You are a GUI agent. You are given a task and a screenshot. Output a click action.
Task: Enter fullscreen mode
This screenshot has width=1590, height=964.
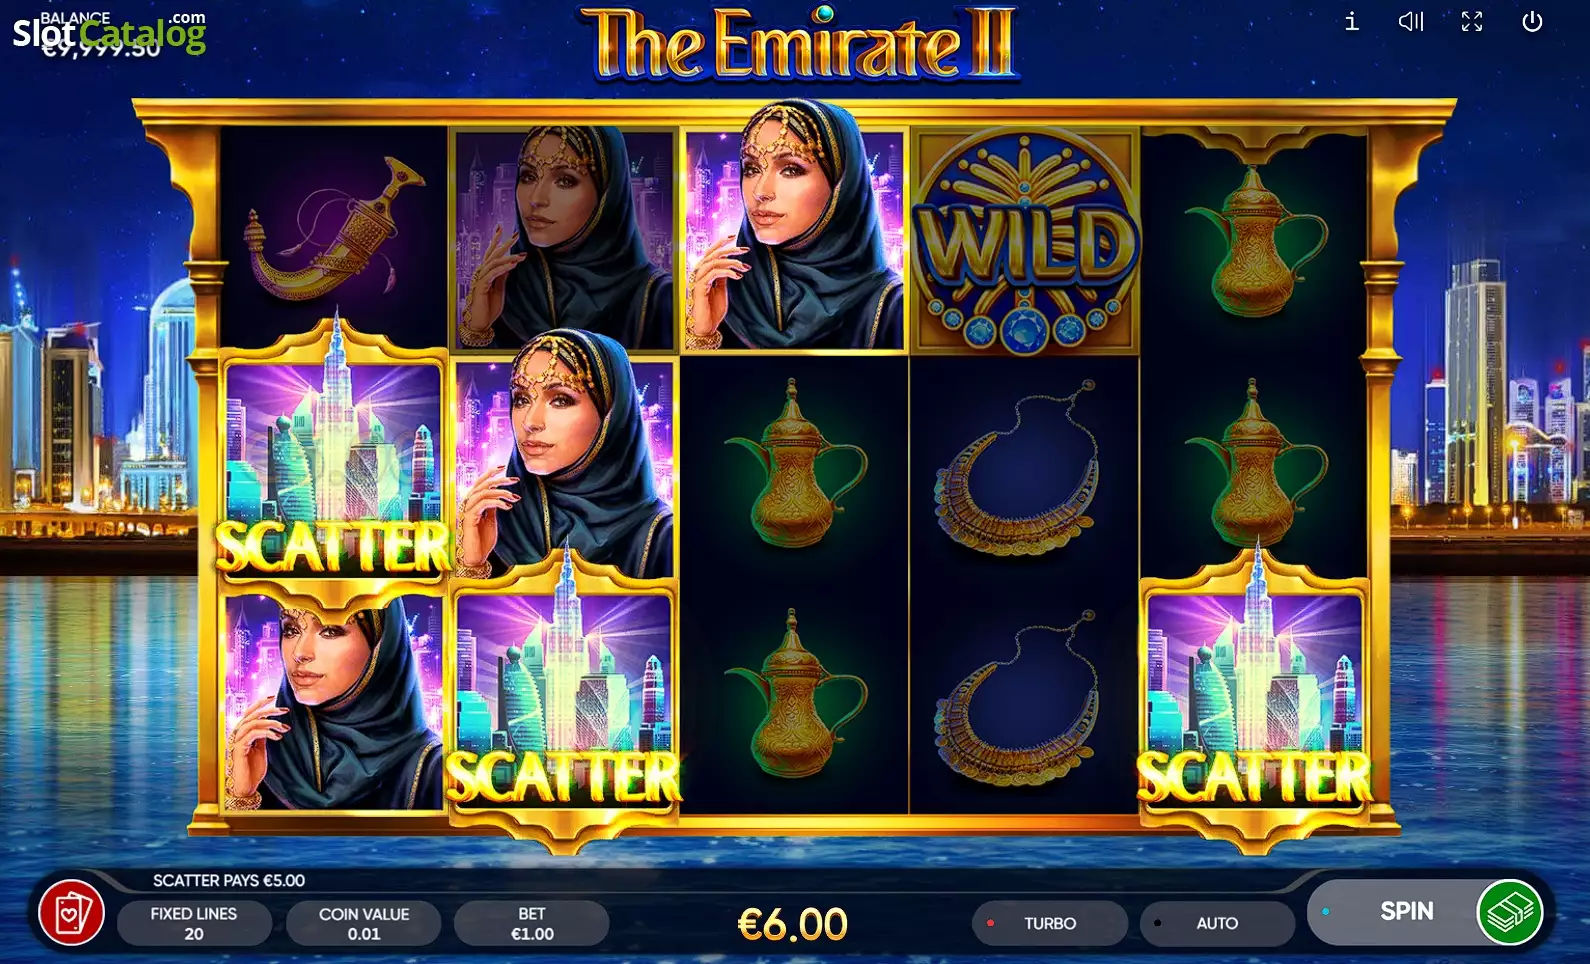(x=1472, y=21)
